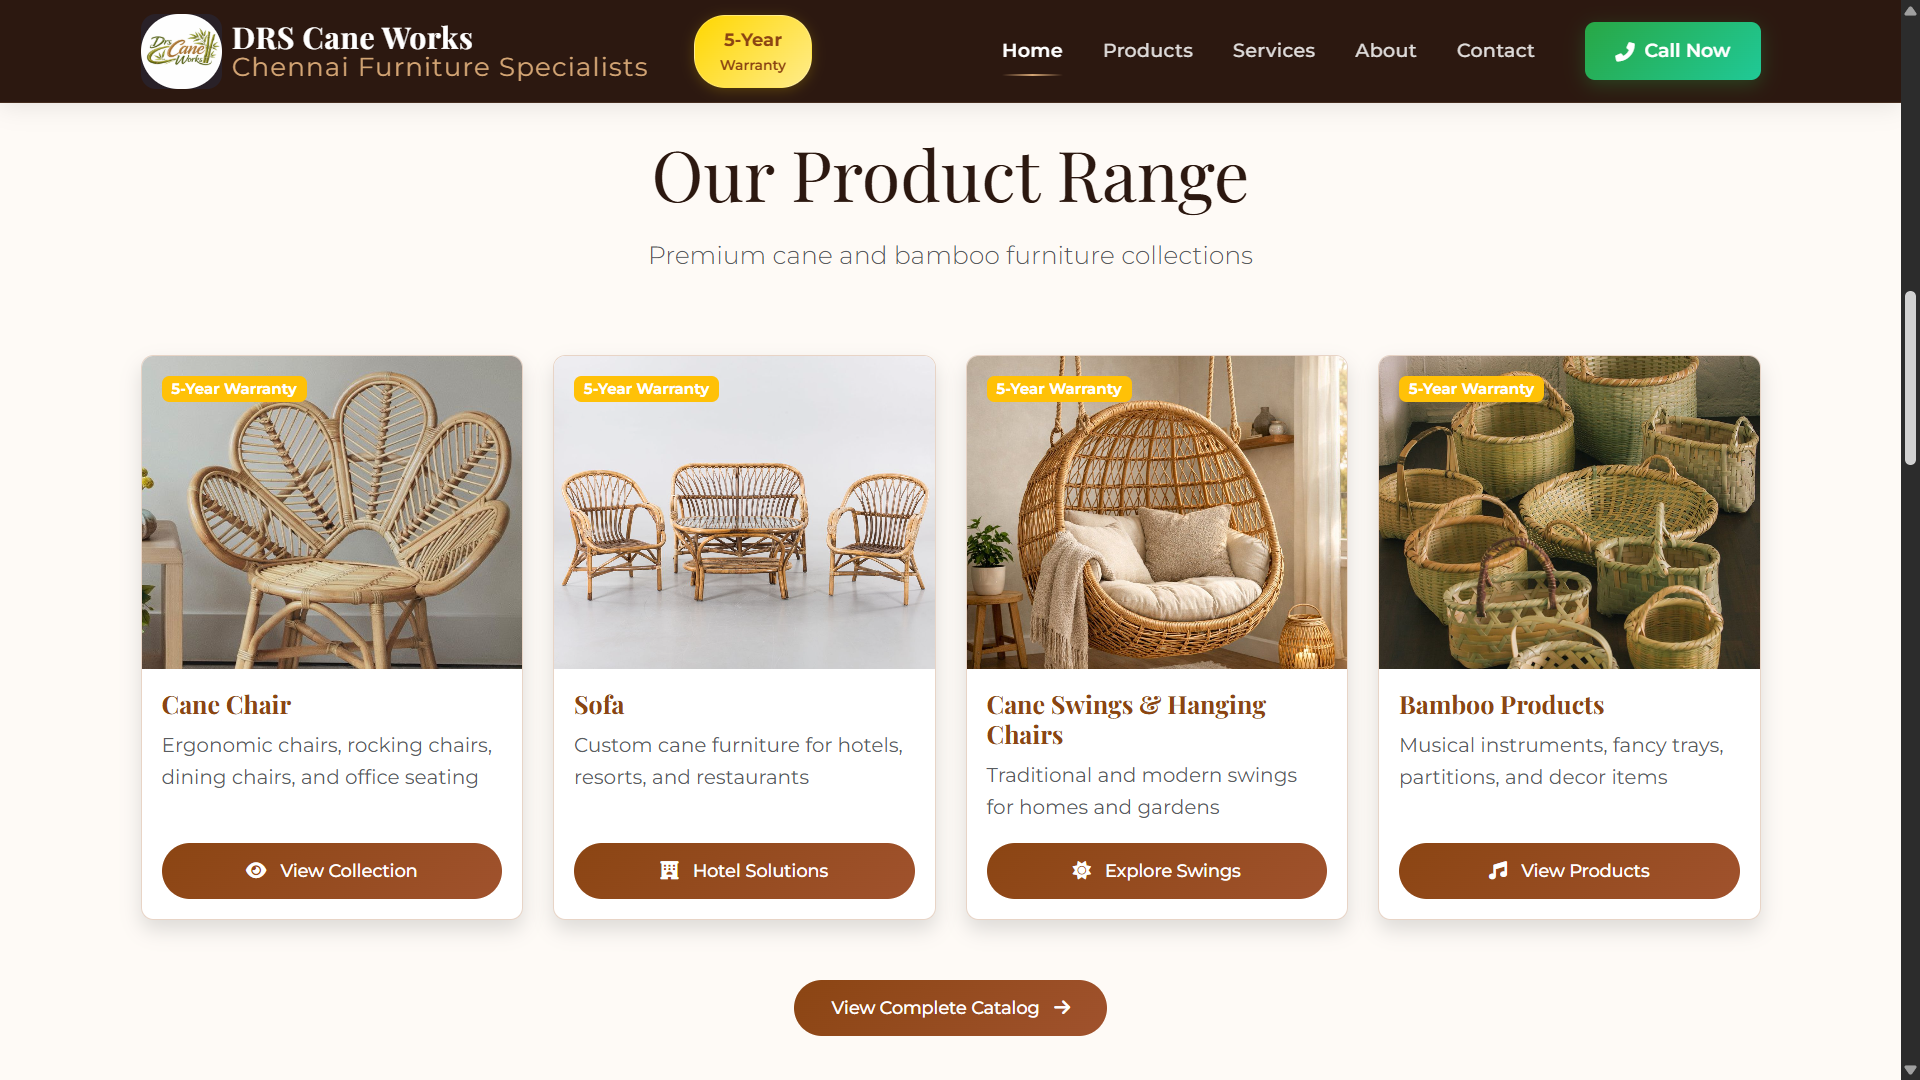
Task: Open the Cane Chair product image
Action: coord(332,512)
